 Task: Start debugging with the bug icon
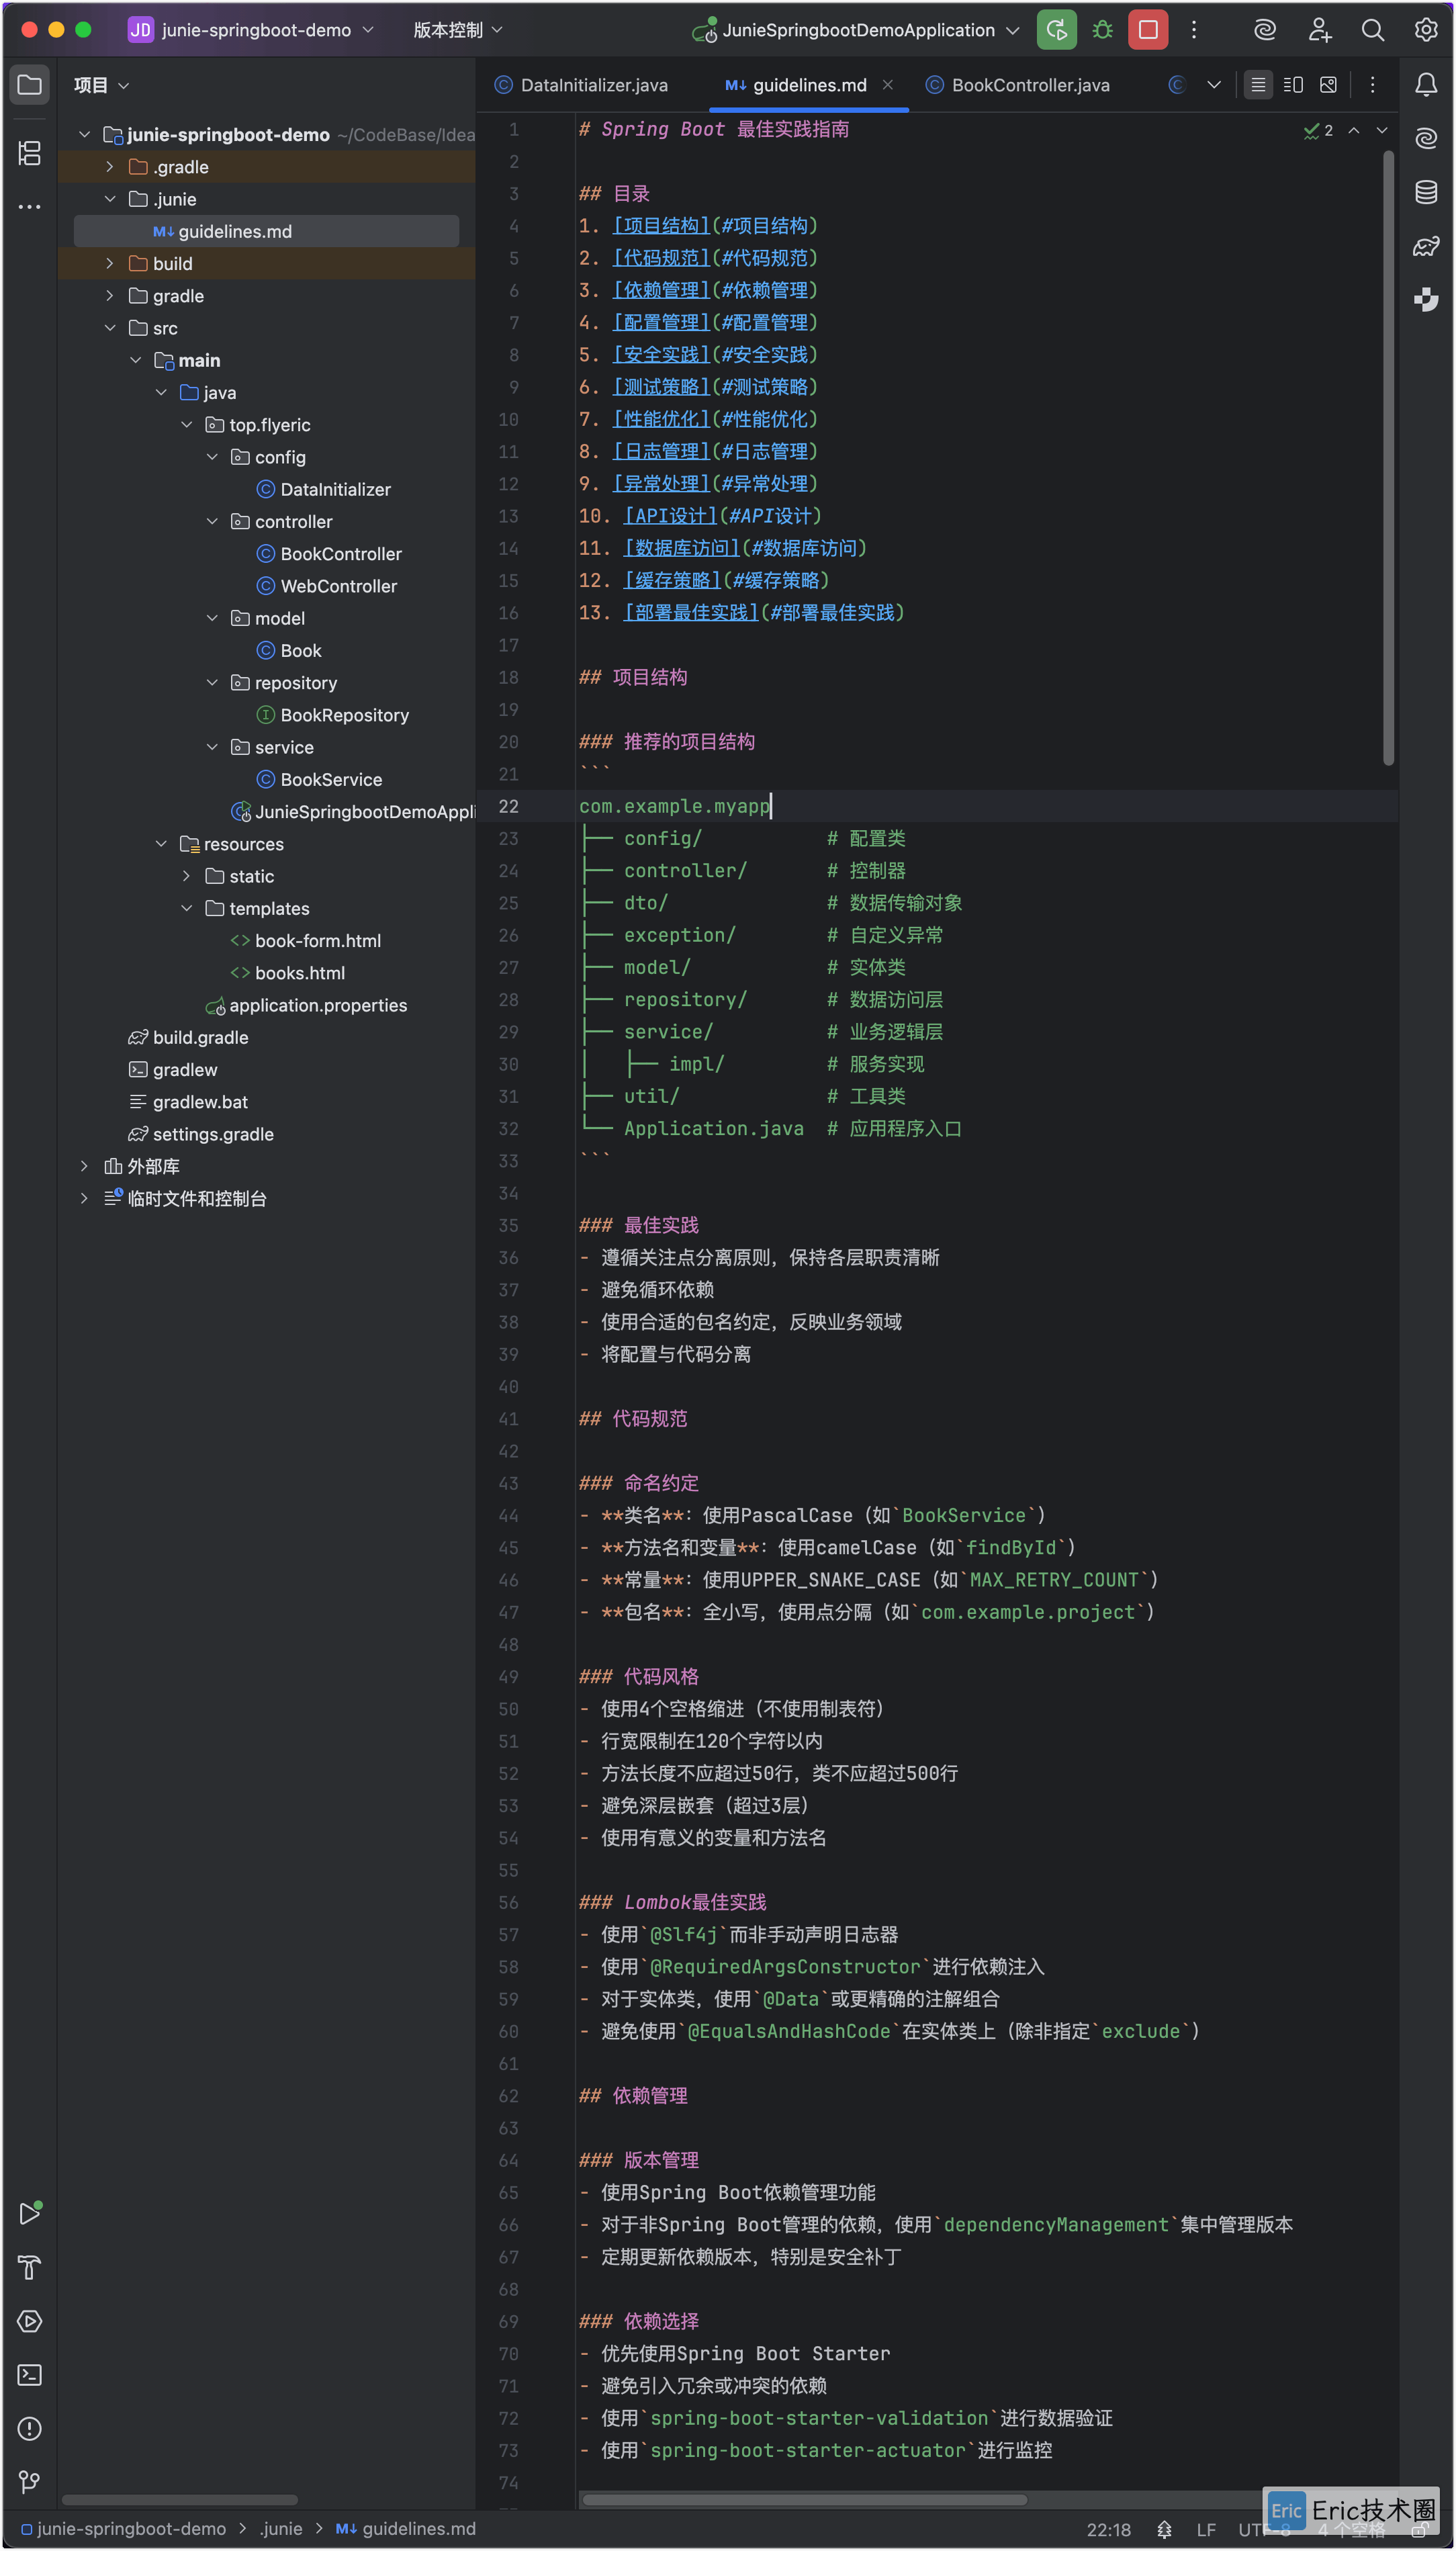click(x=1102, y=30)
